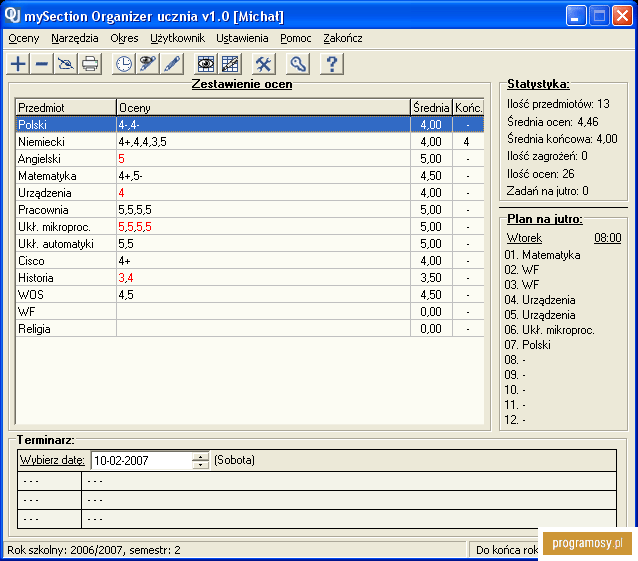Select the Historia subject row

(250, 278)
